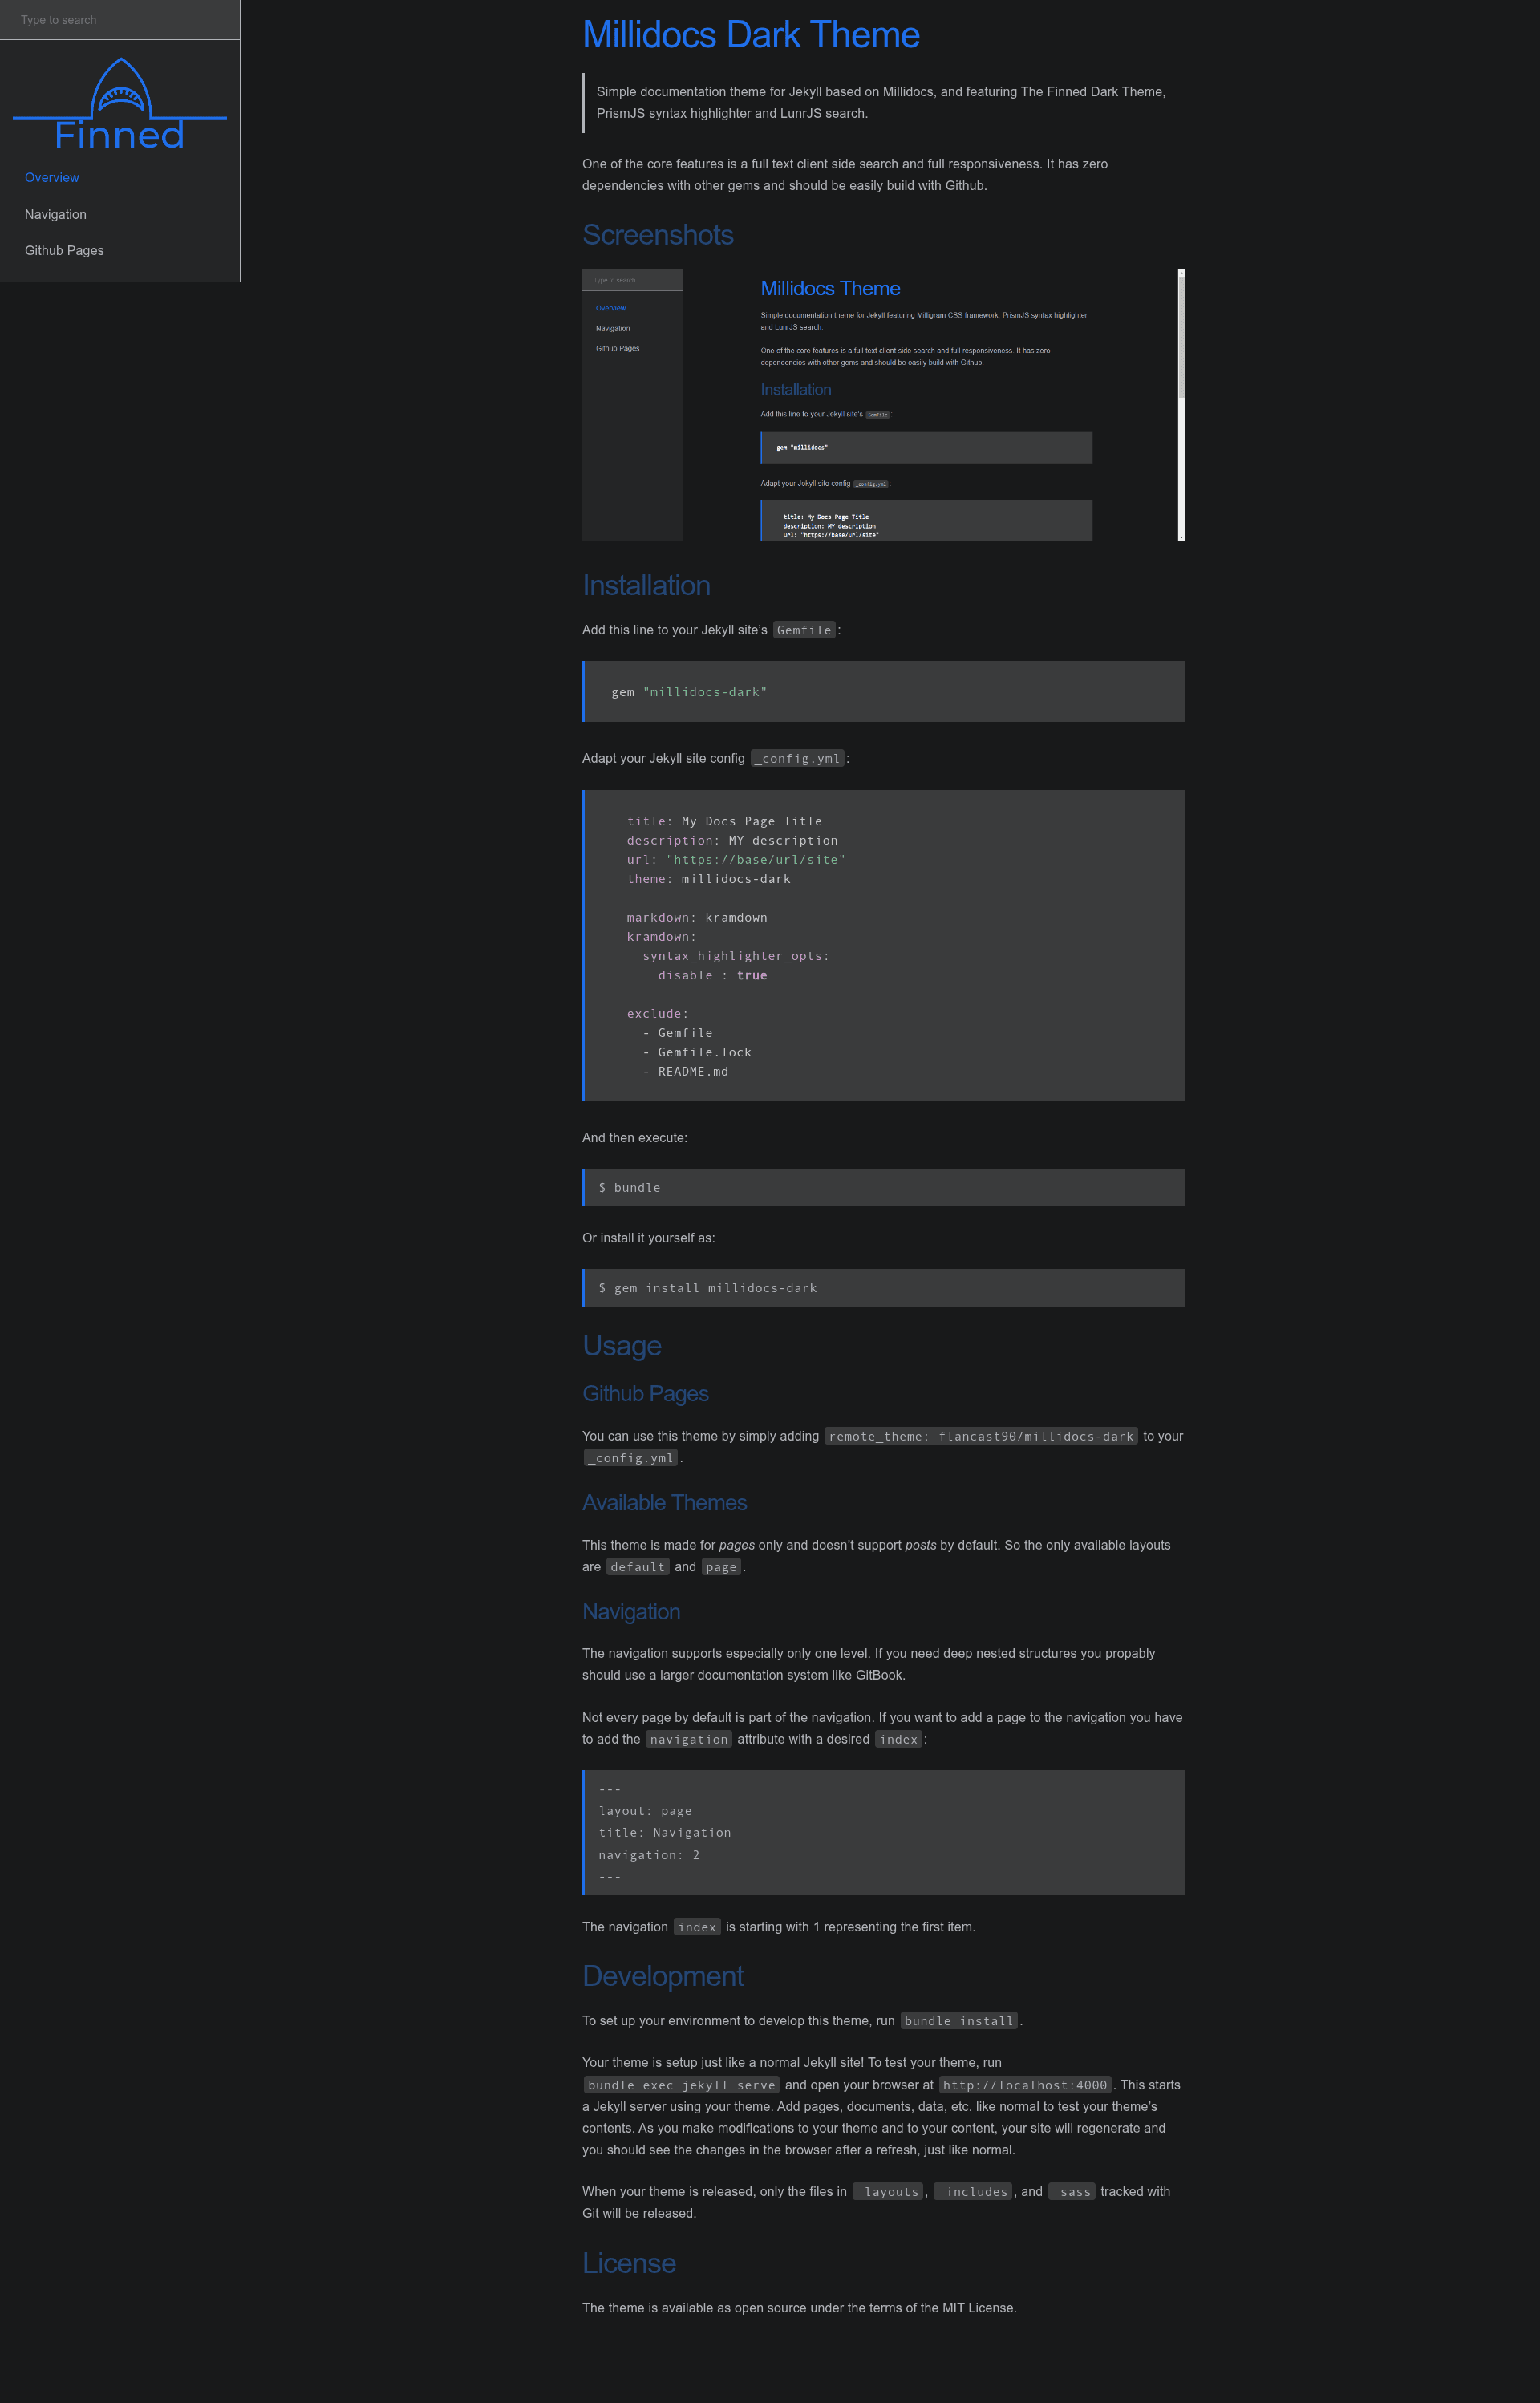Image resolution: width=1540 pixels, height=2403 pixels.
Task: Click the License heading
Action: [629, 2264]
